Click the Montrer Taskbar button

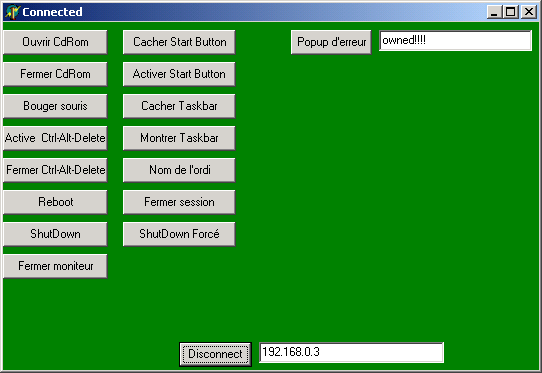[179, 138]
